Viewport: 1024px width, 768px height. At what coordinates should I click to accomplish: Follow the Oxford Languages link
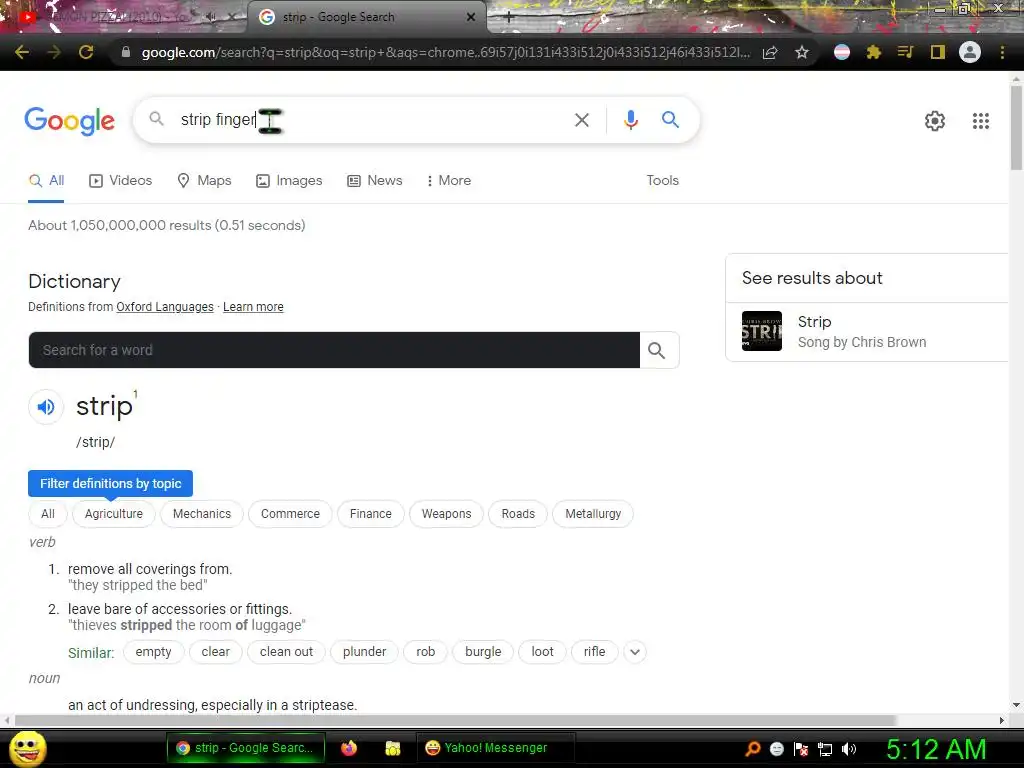pos(165,307)
